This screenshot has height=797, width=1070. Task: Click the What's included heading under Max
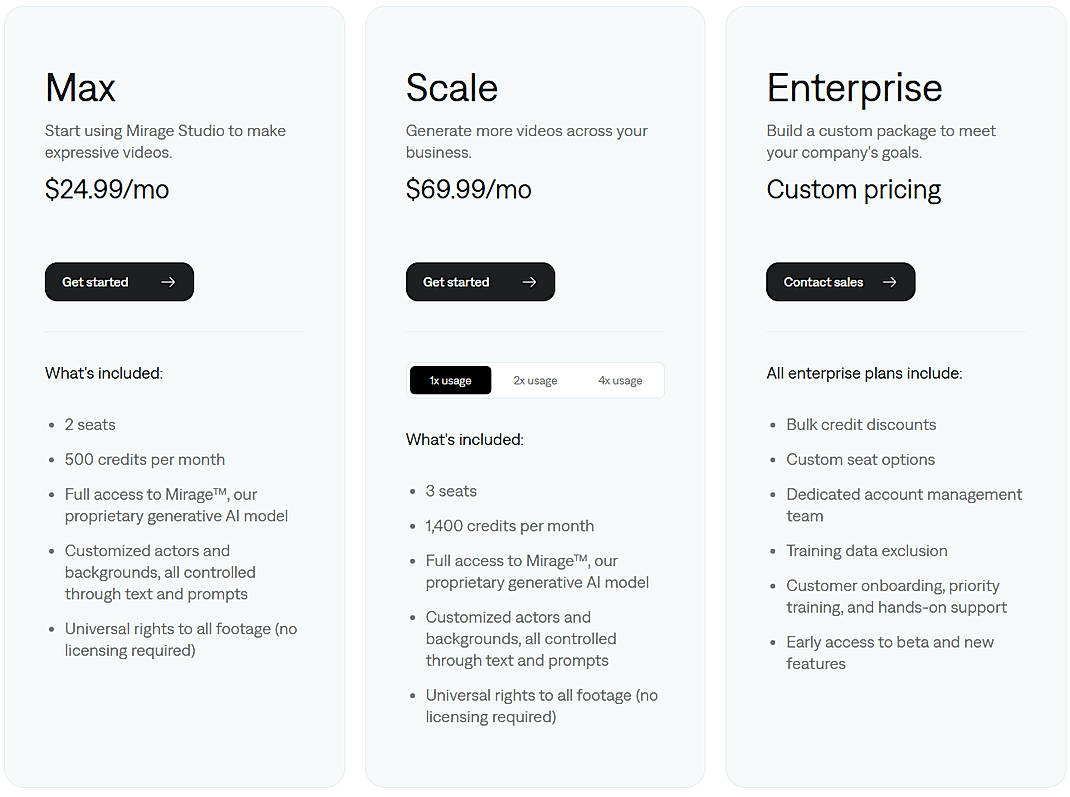click(103, 373)
